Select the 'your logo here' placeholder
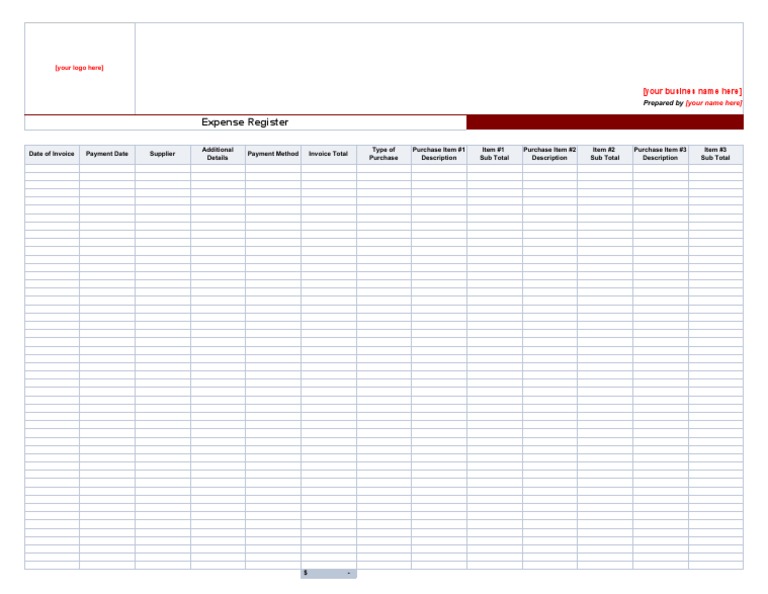This screenshot has width=768, height=594. (x=79, y=68)
